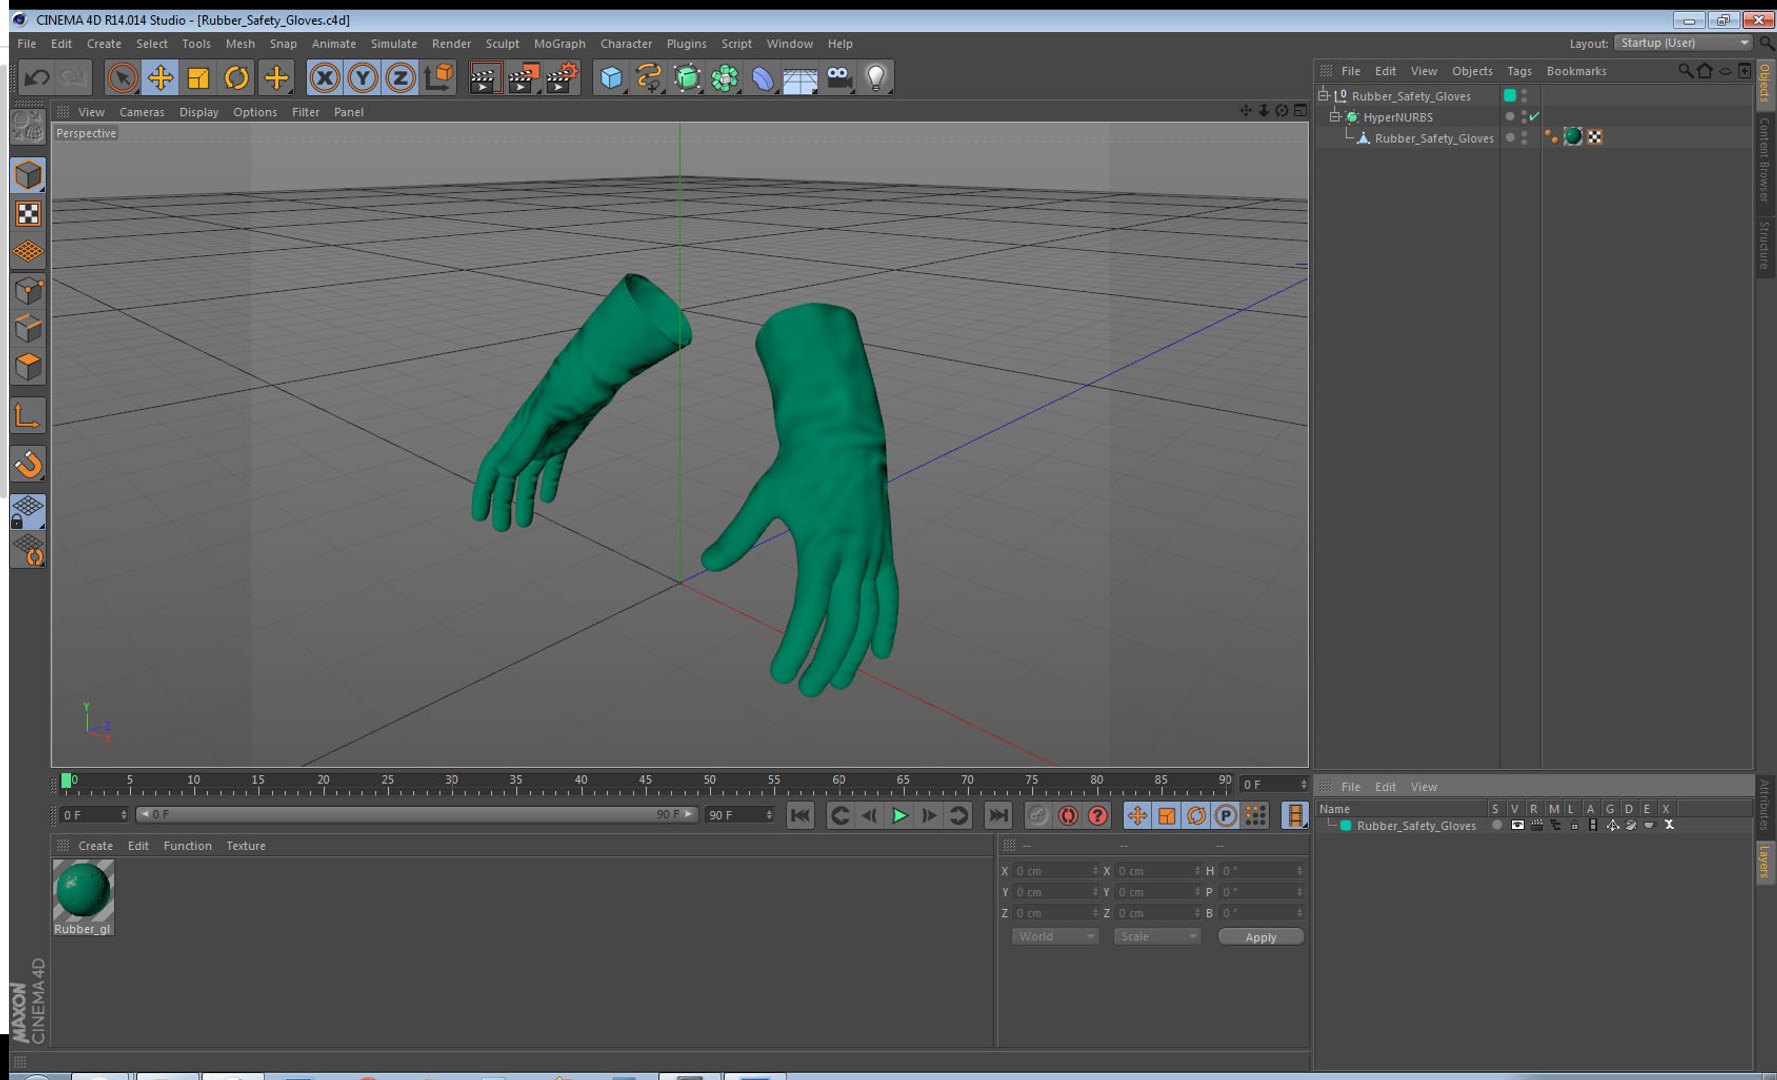Click the Render View clapperboard icon
The width and height of the screenshot is (1777, 1080).
pos(484,77)
